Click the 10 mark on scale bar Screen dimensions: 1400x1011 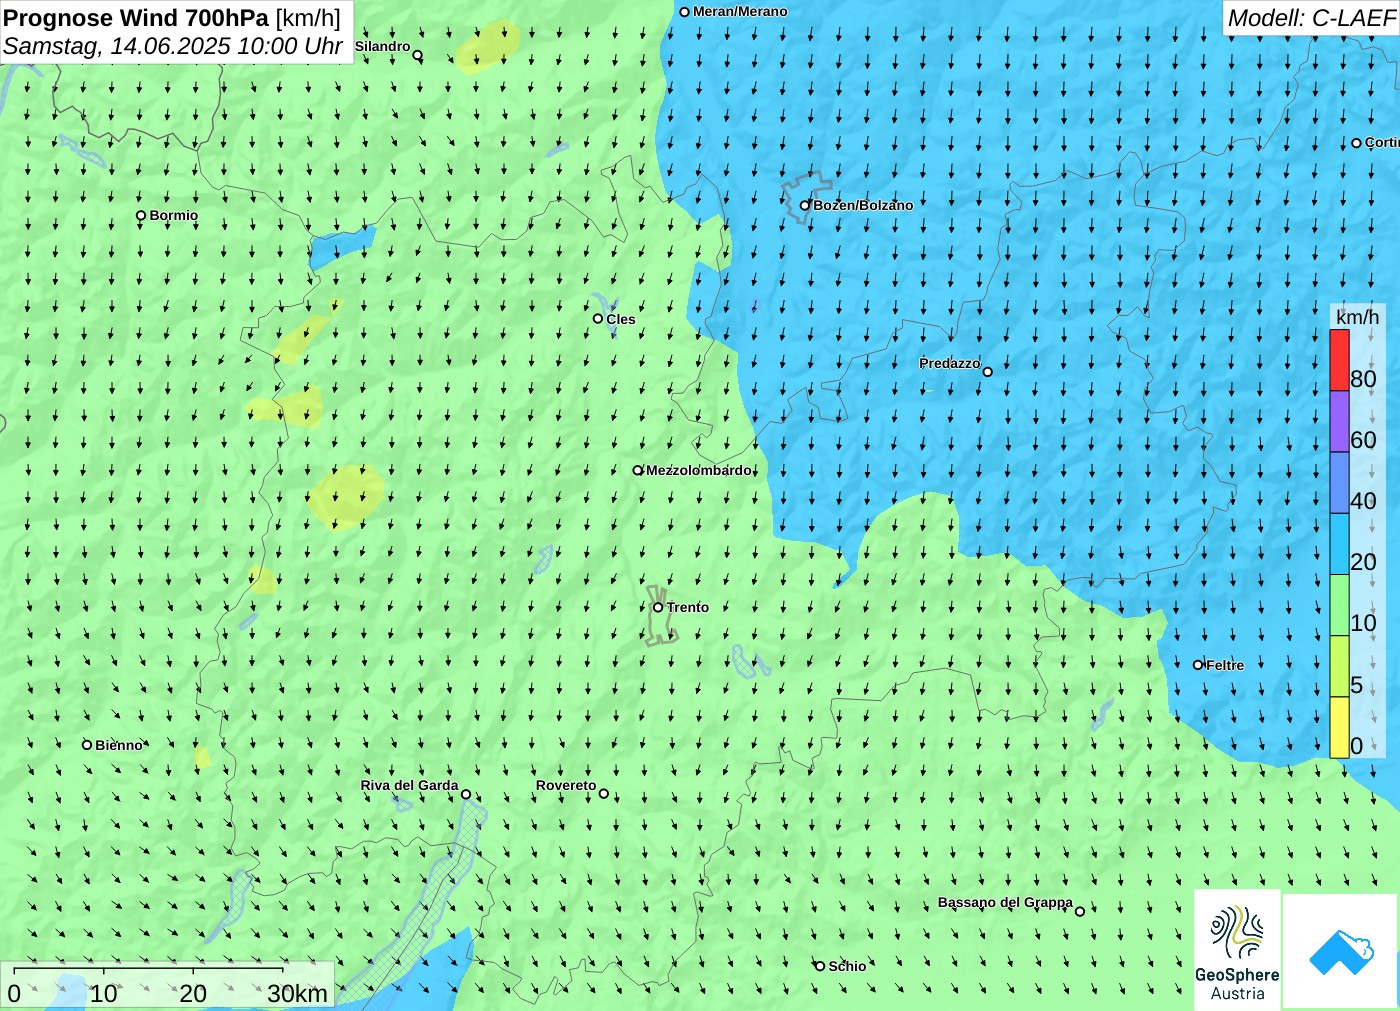pyautogui.click(x=104, y=993)
